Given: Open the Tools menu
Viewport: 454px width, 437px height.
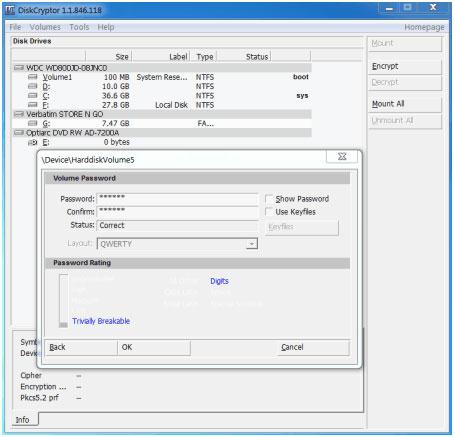Looking at the screenshot, I should tap(79, 27).
